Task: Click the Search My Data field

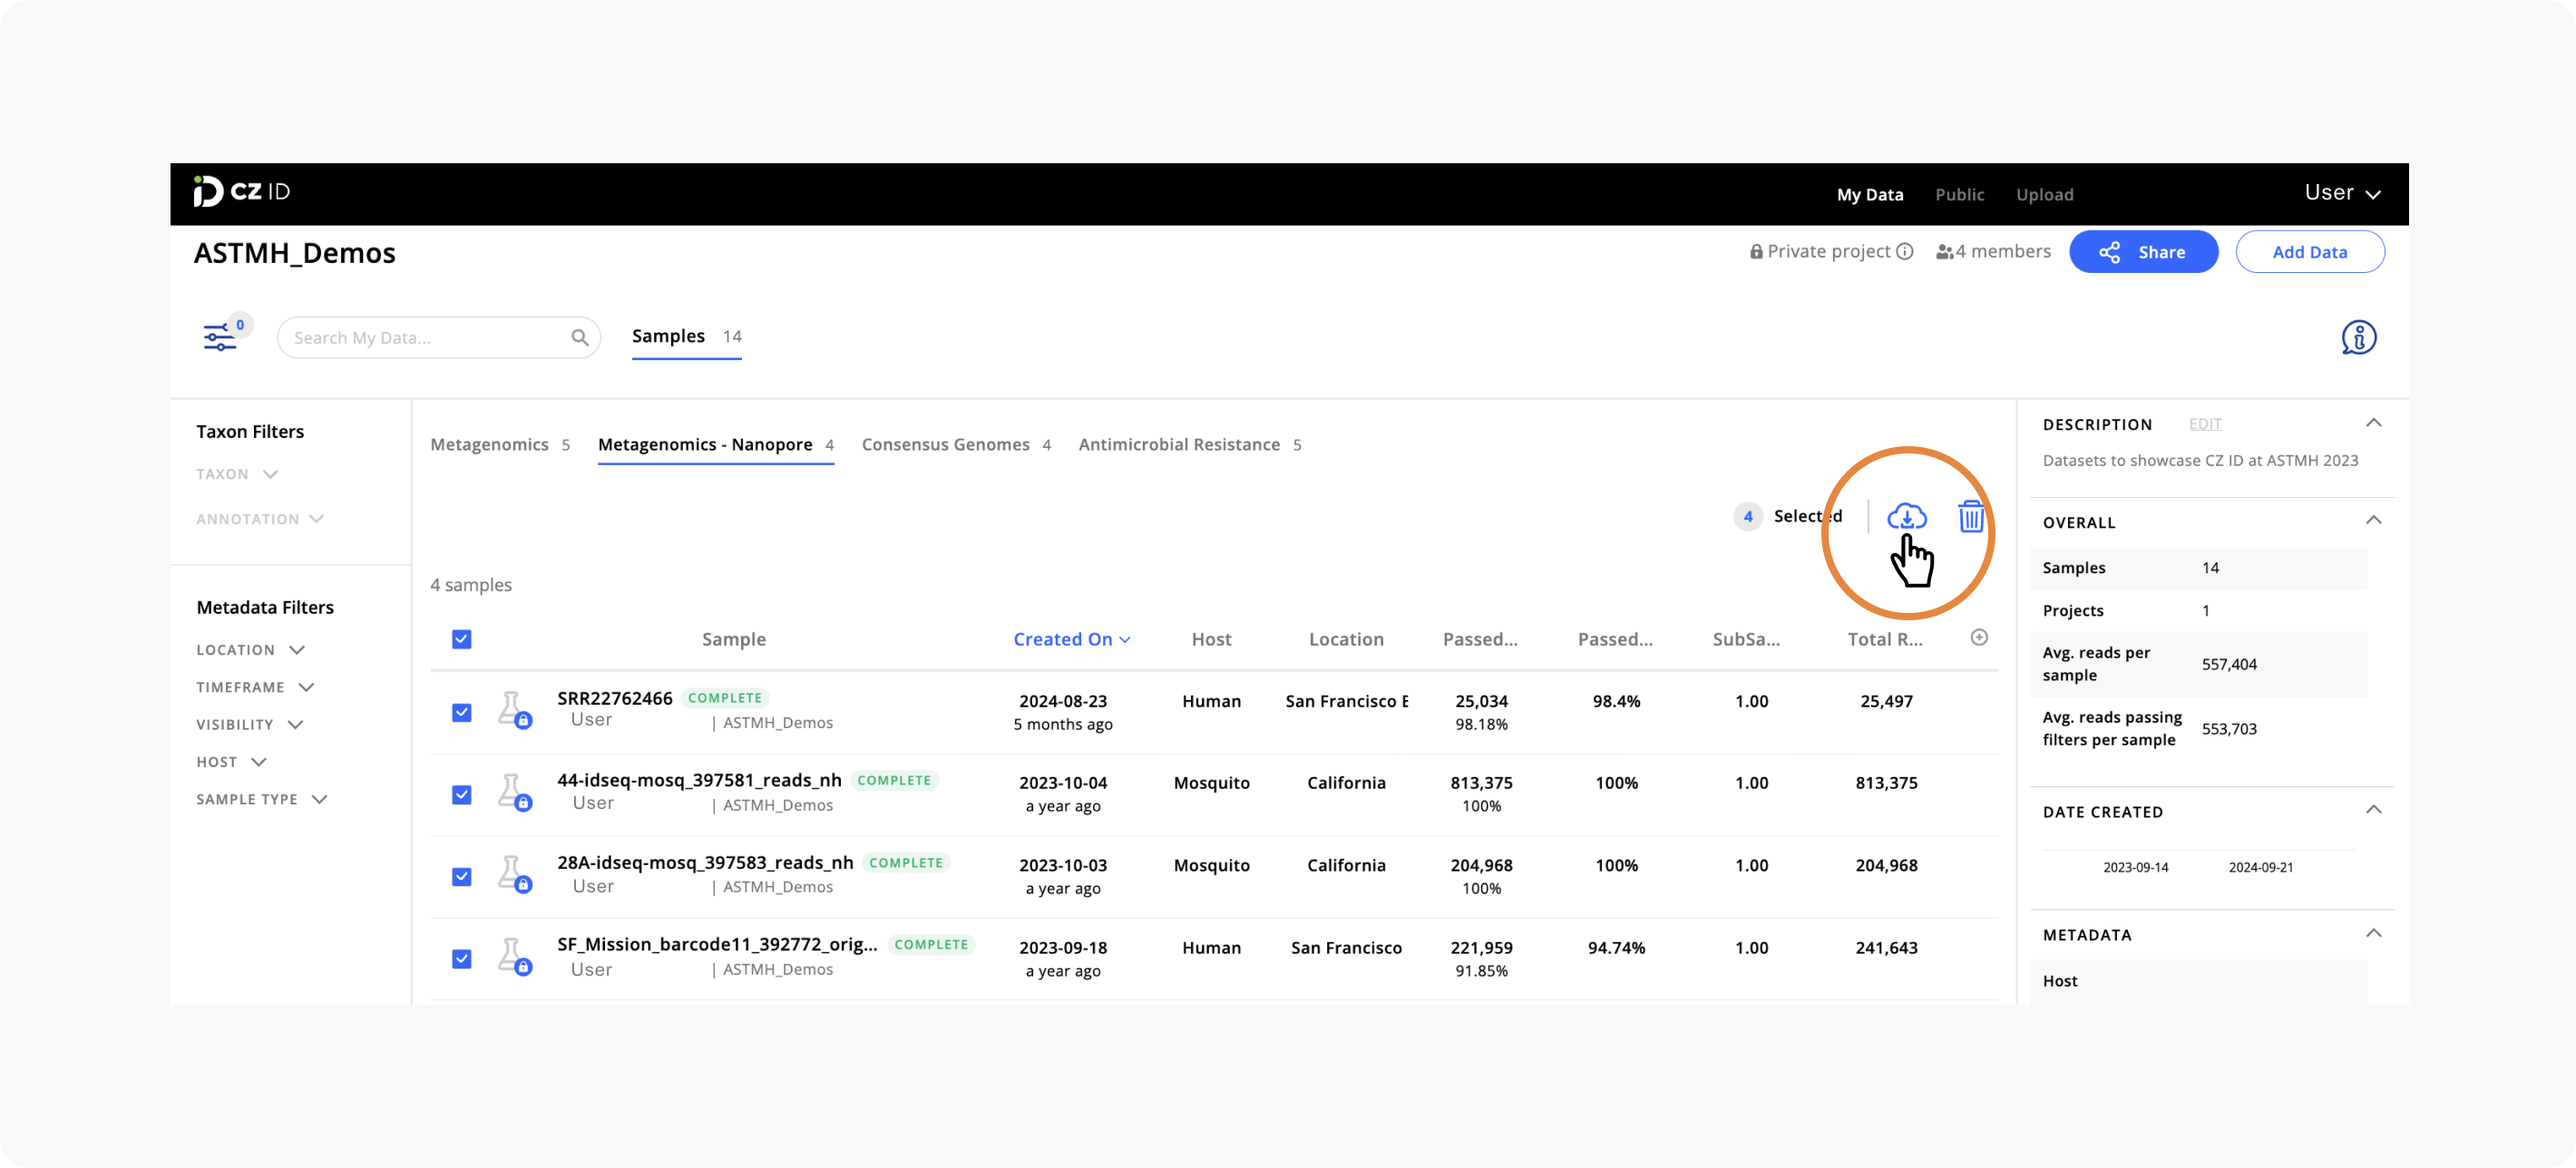Action: click(438, 338)
